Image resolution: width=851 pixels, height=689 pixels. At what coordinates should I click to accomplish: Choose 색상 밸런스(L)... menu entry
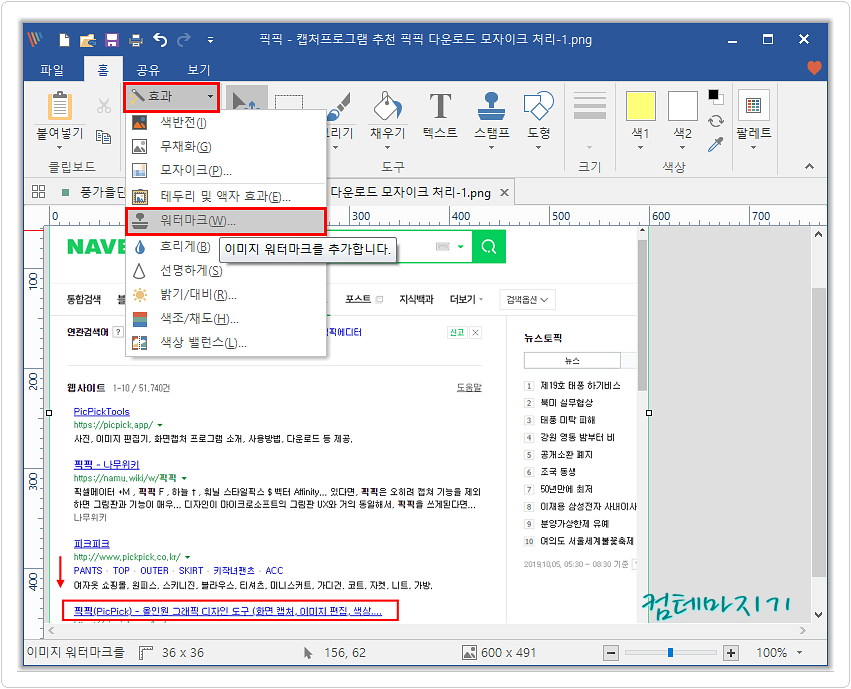click(x=226, y=342)
